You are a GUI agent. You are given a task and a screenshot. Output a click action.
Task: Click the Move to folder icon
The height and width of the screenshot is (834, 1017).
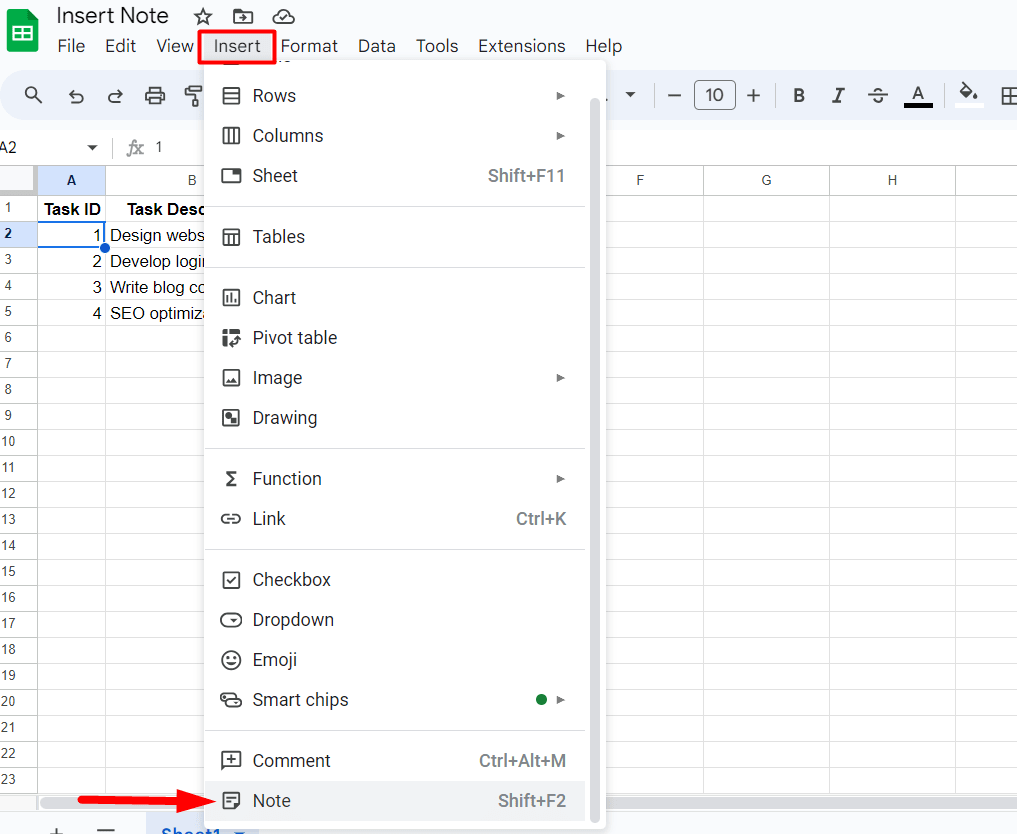(x=243, y=16)
